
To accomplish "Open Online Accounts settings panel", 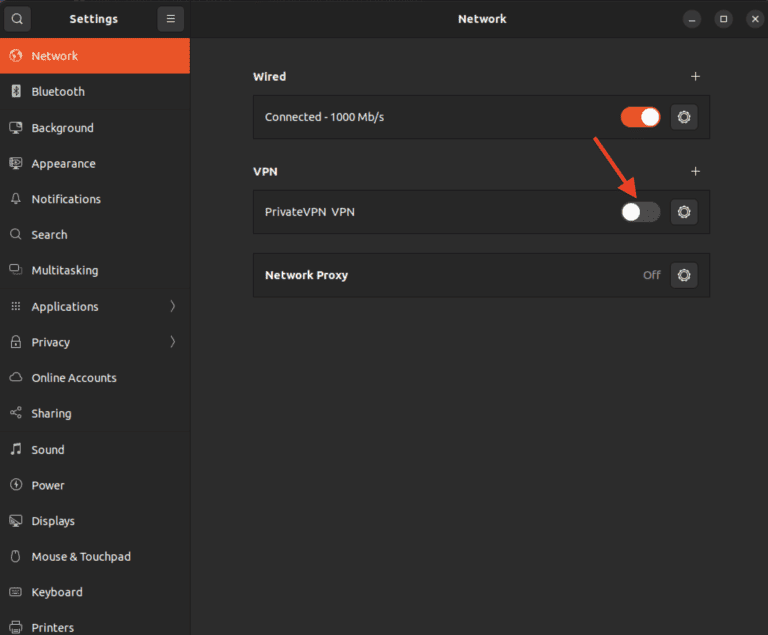I will click(74, 378).
